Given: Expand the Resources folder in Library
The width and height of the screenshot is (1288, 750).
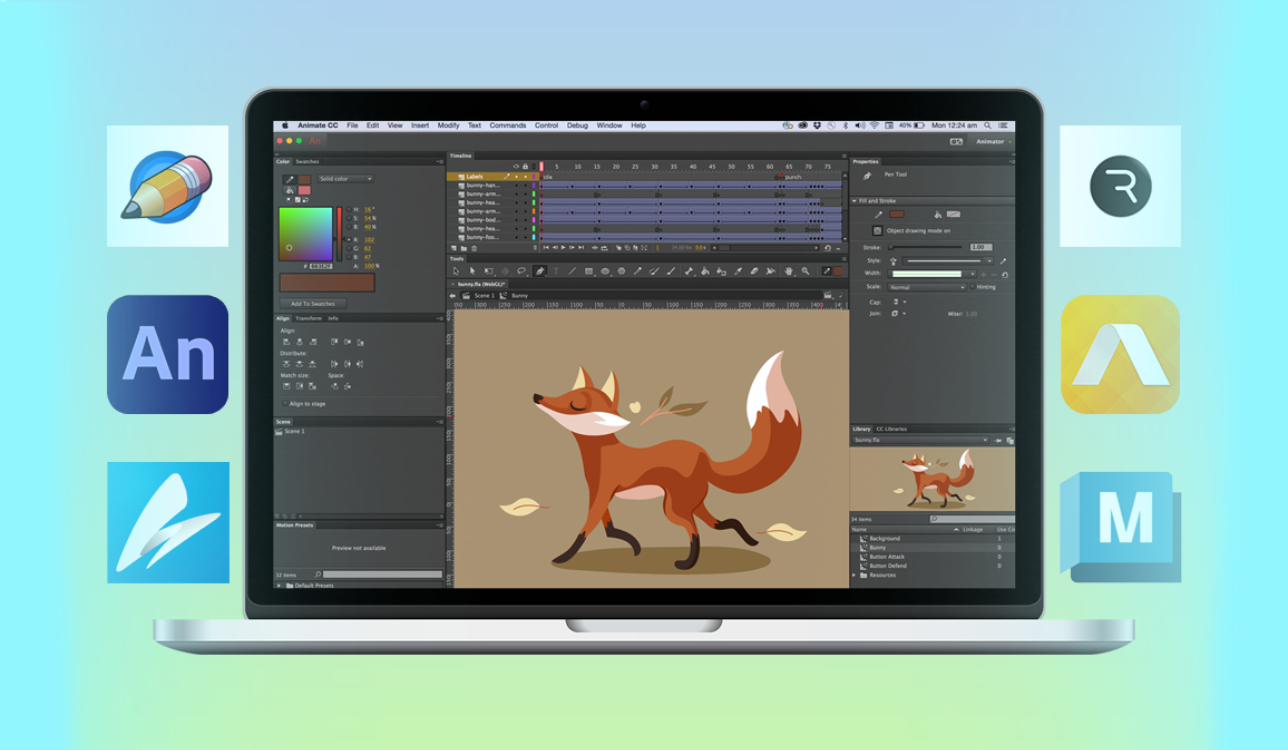Looking at the screenshot, I should pos(854,575).
